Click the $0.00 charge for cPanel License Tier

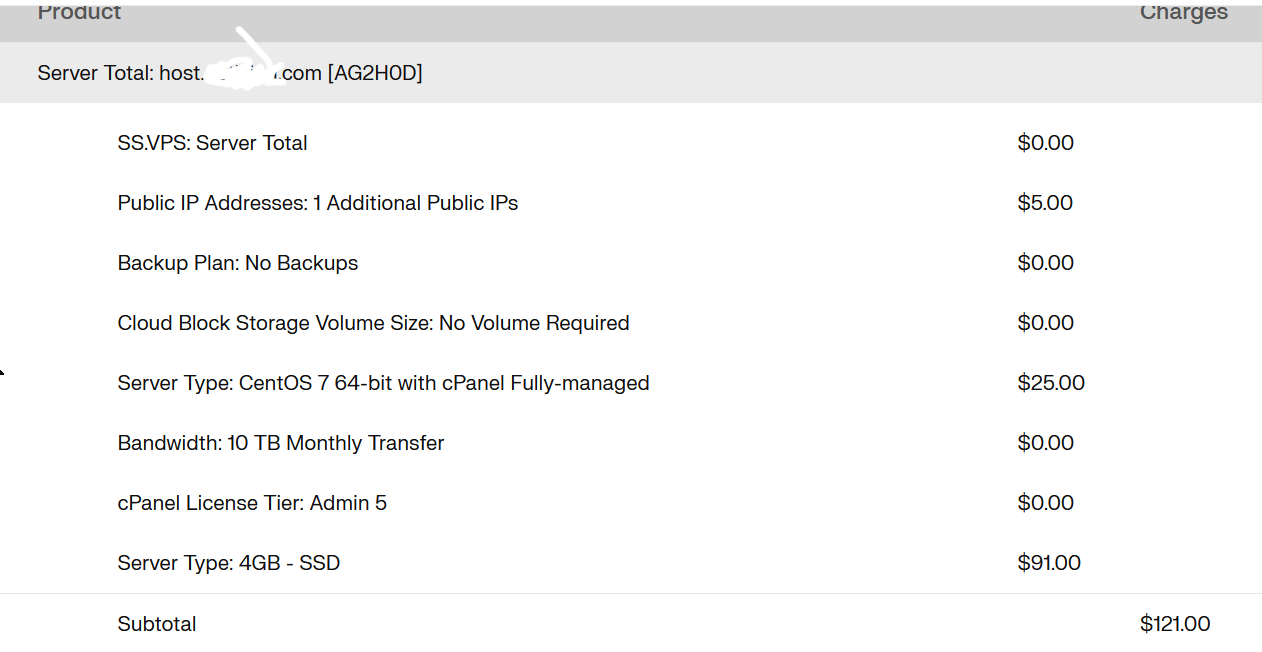(1045, 503)
